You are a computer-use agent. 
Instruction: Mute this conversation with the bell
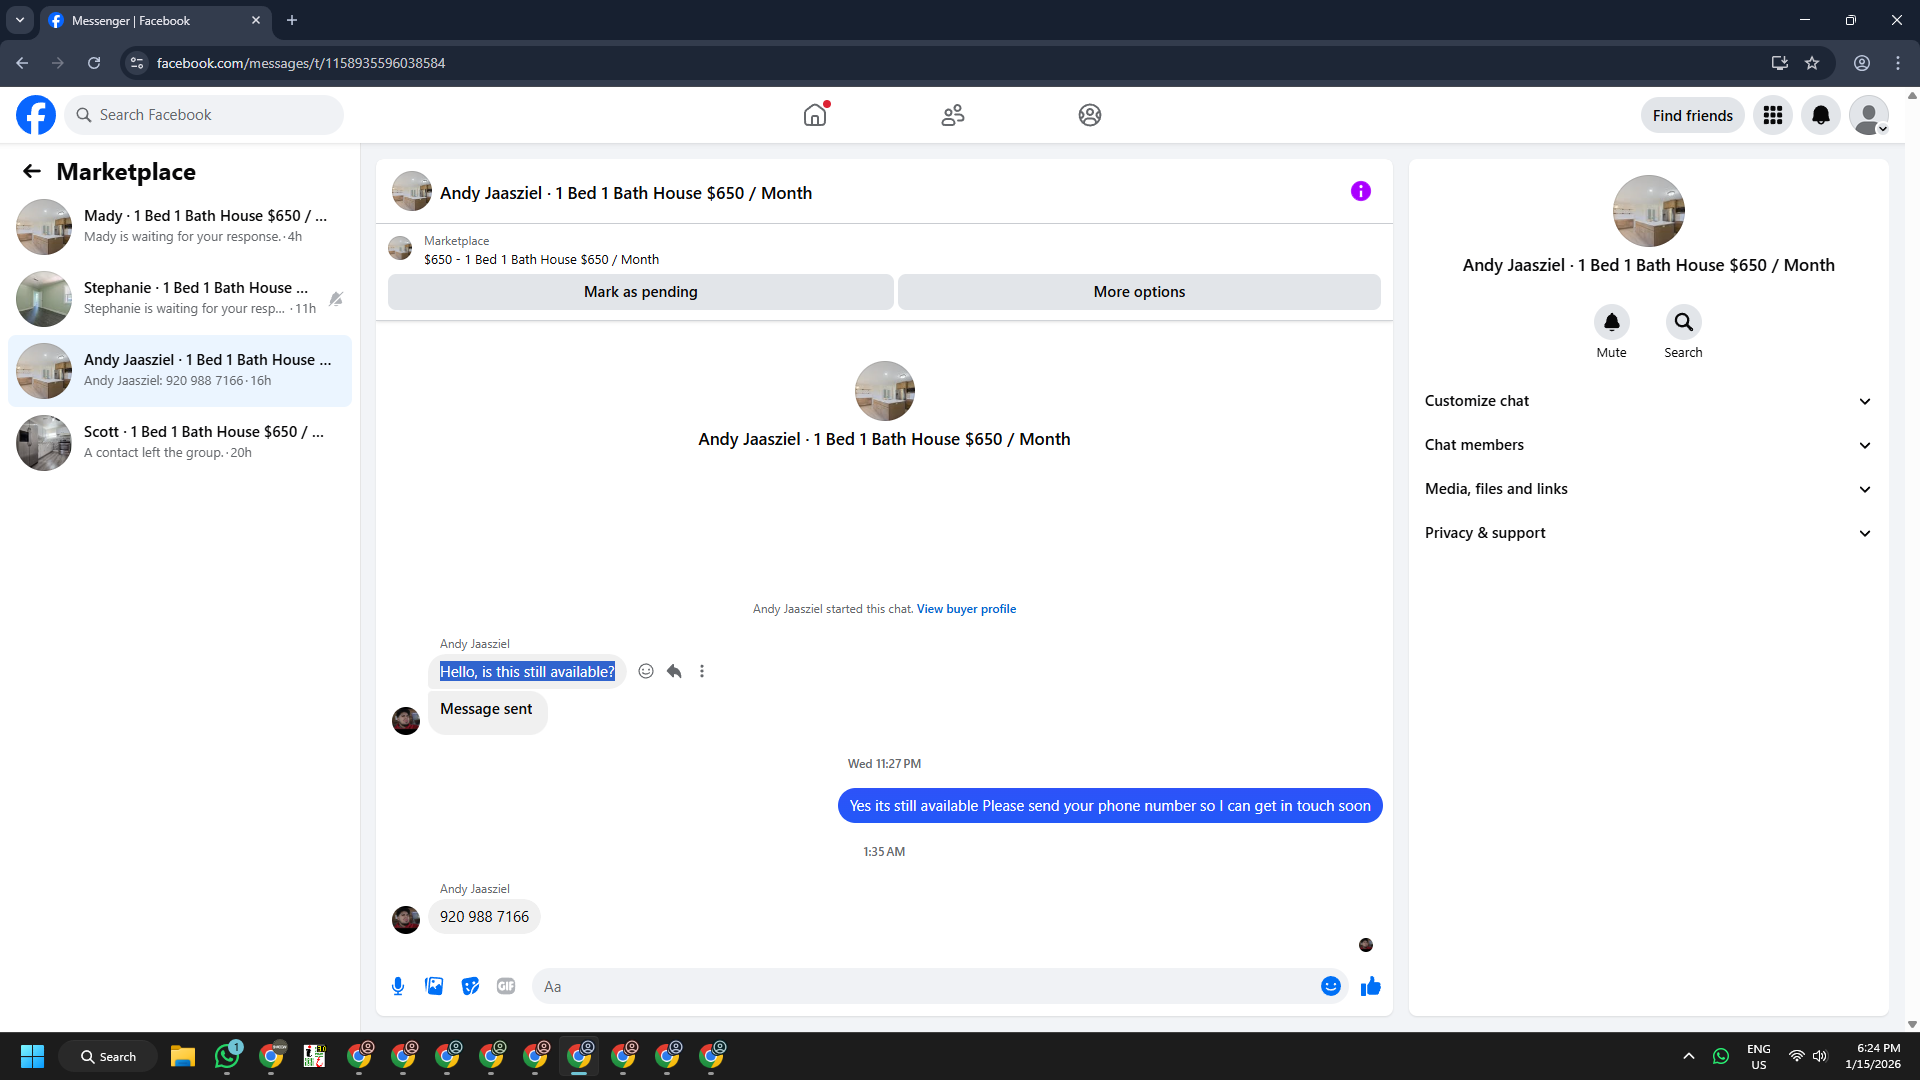(1611, 322)
